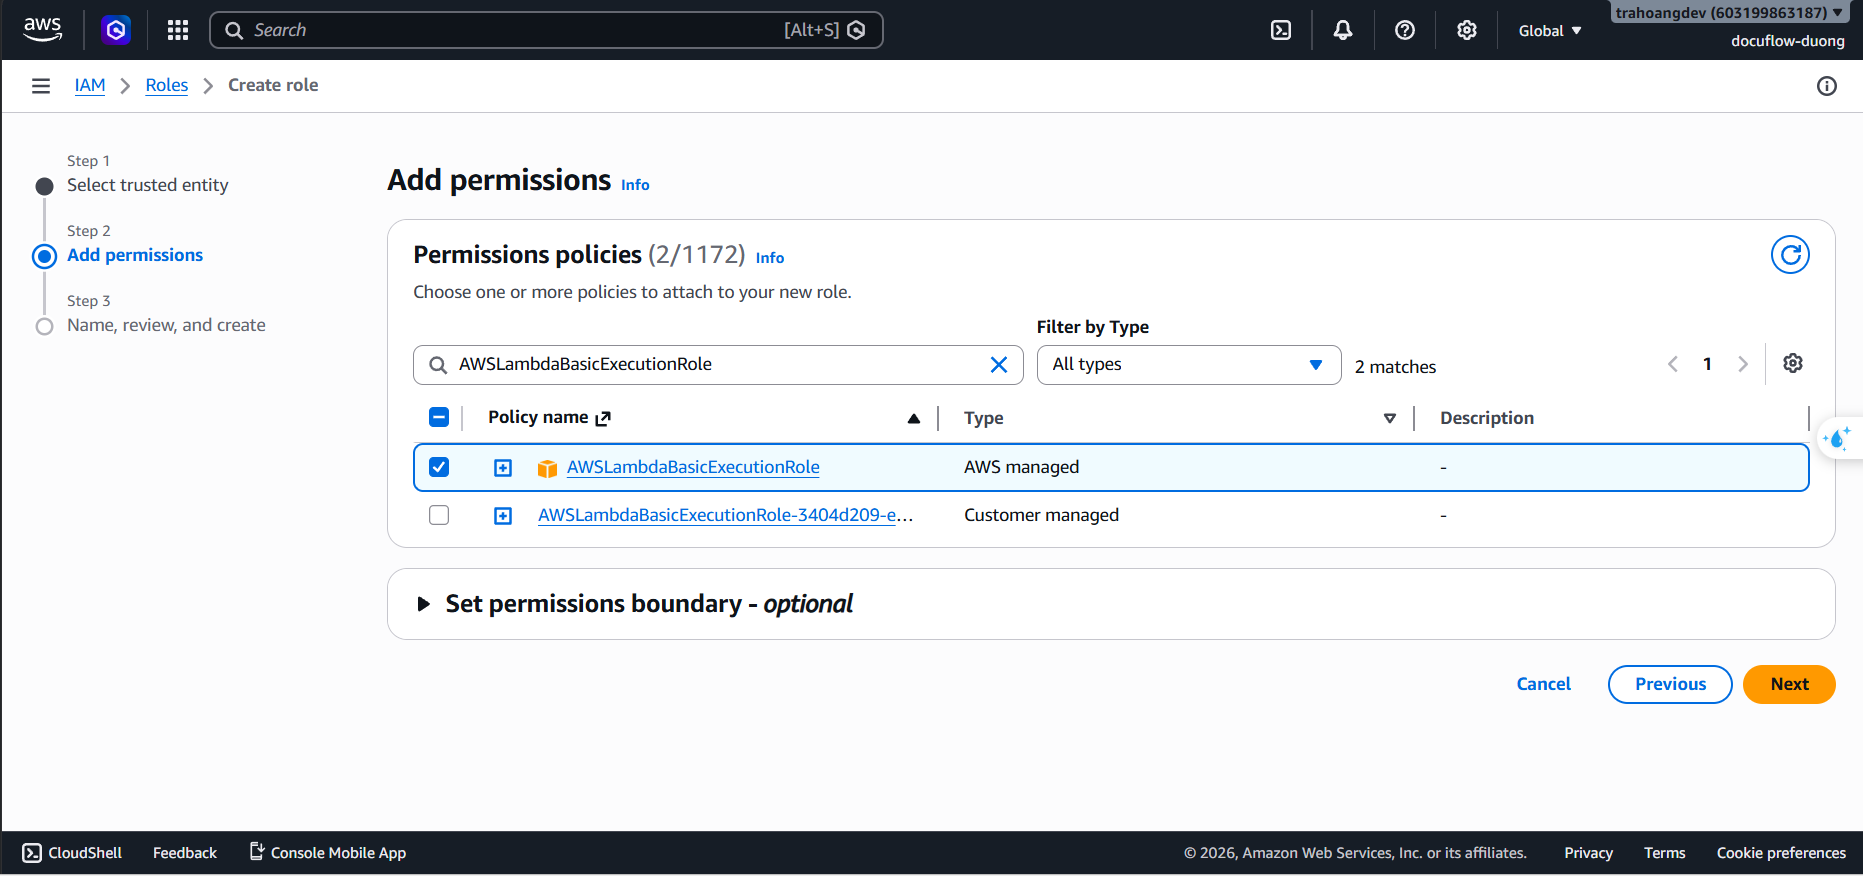
Task: Click the Console Mobile App icon
Action: [257, 852]
